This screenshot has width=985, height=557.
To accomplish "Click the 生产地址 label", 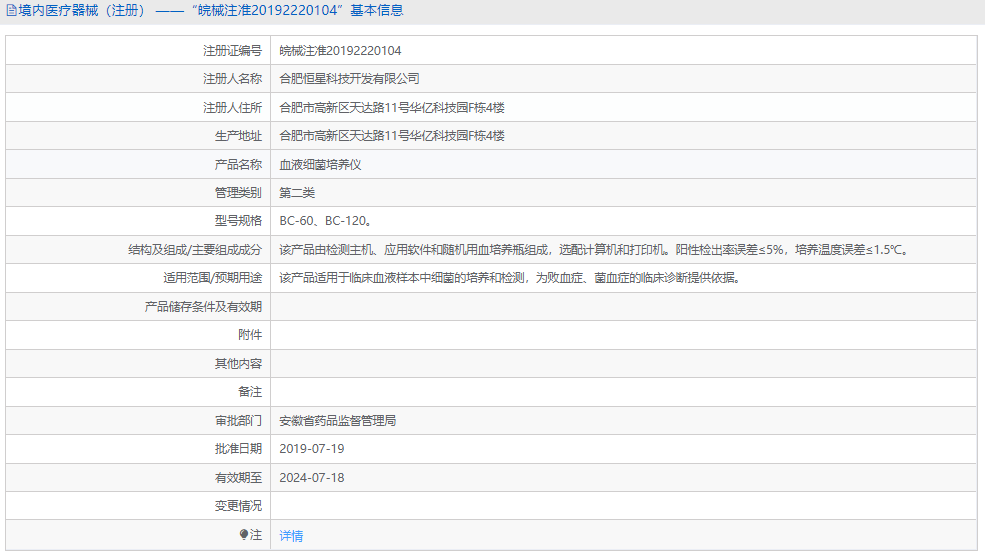I will point(238,136).
